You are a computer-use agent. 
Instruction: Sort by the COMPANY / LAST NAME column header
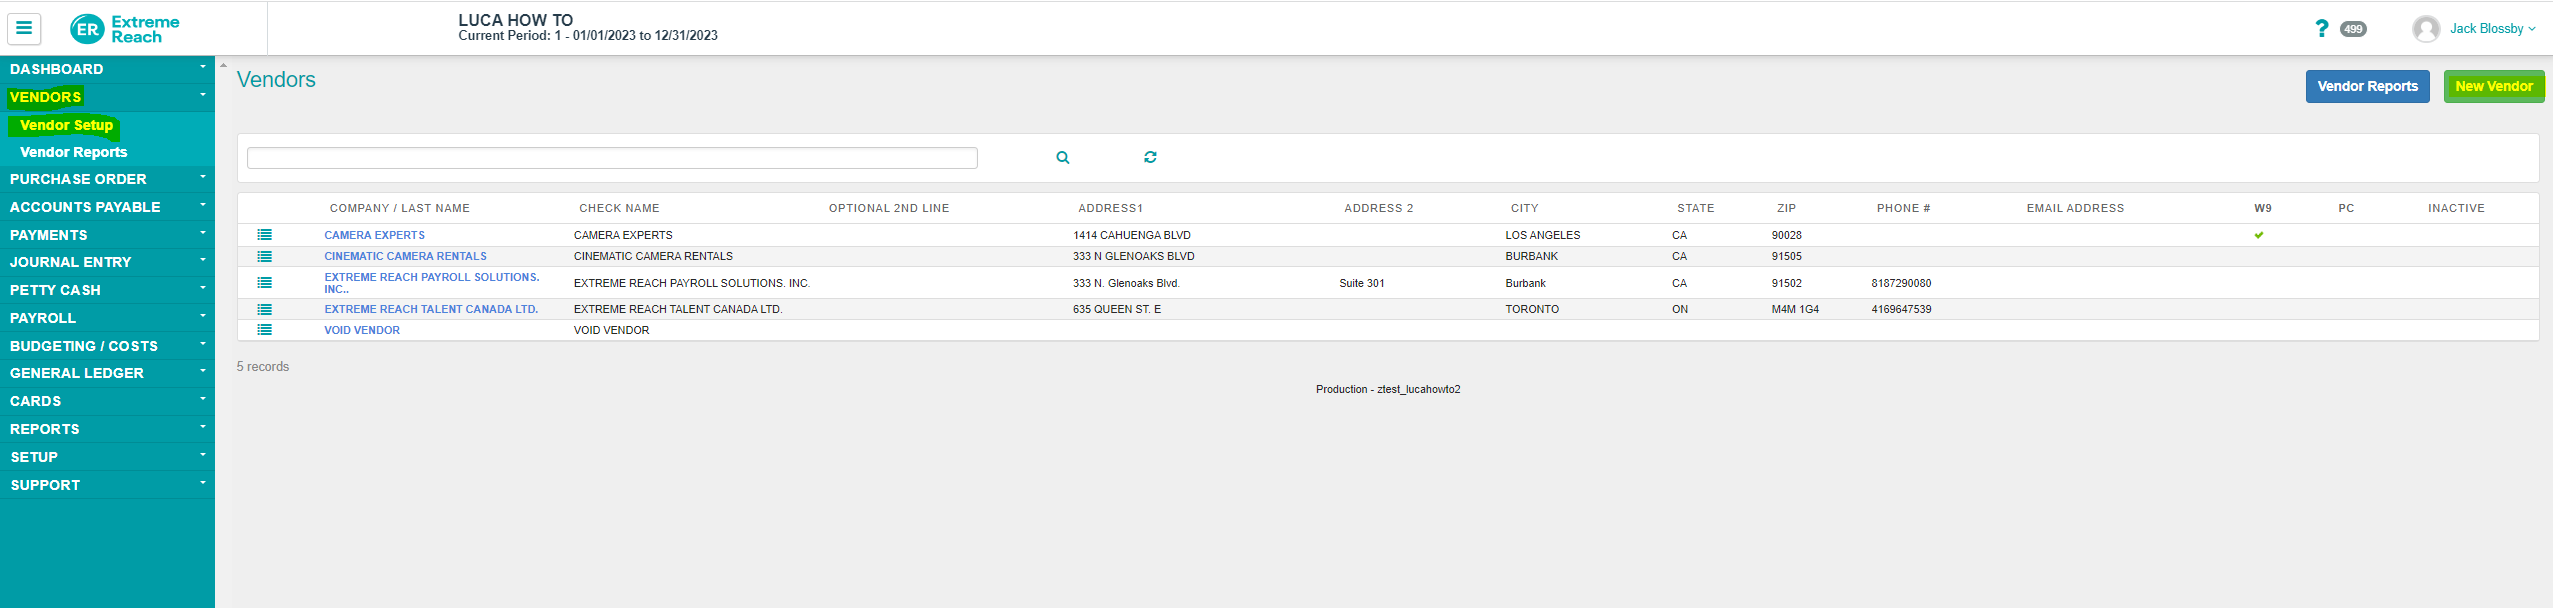[x=399, y=208]
